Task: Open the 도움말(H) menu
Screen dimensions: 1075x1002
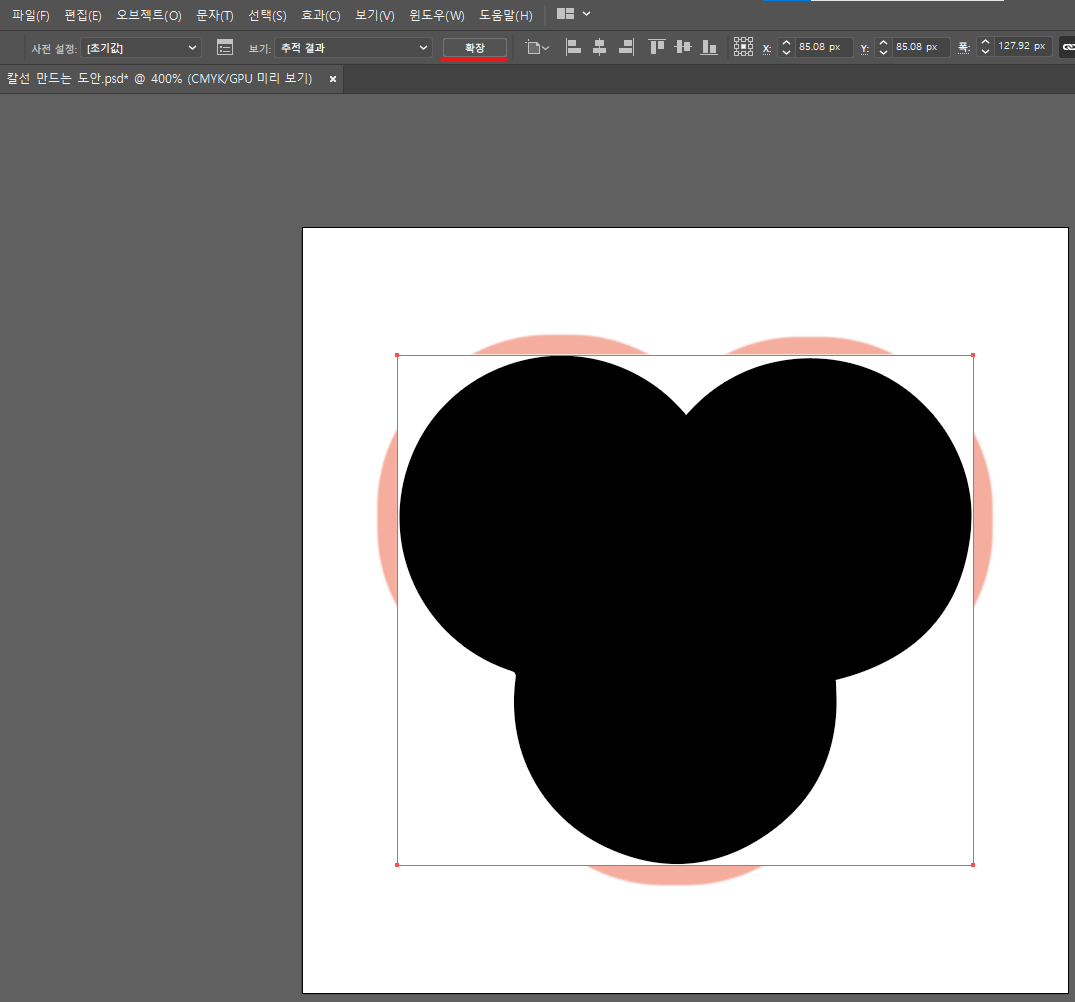Action: (x=505, y=15)
